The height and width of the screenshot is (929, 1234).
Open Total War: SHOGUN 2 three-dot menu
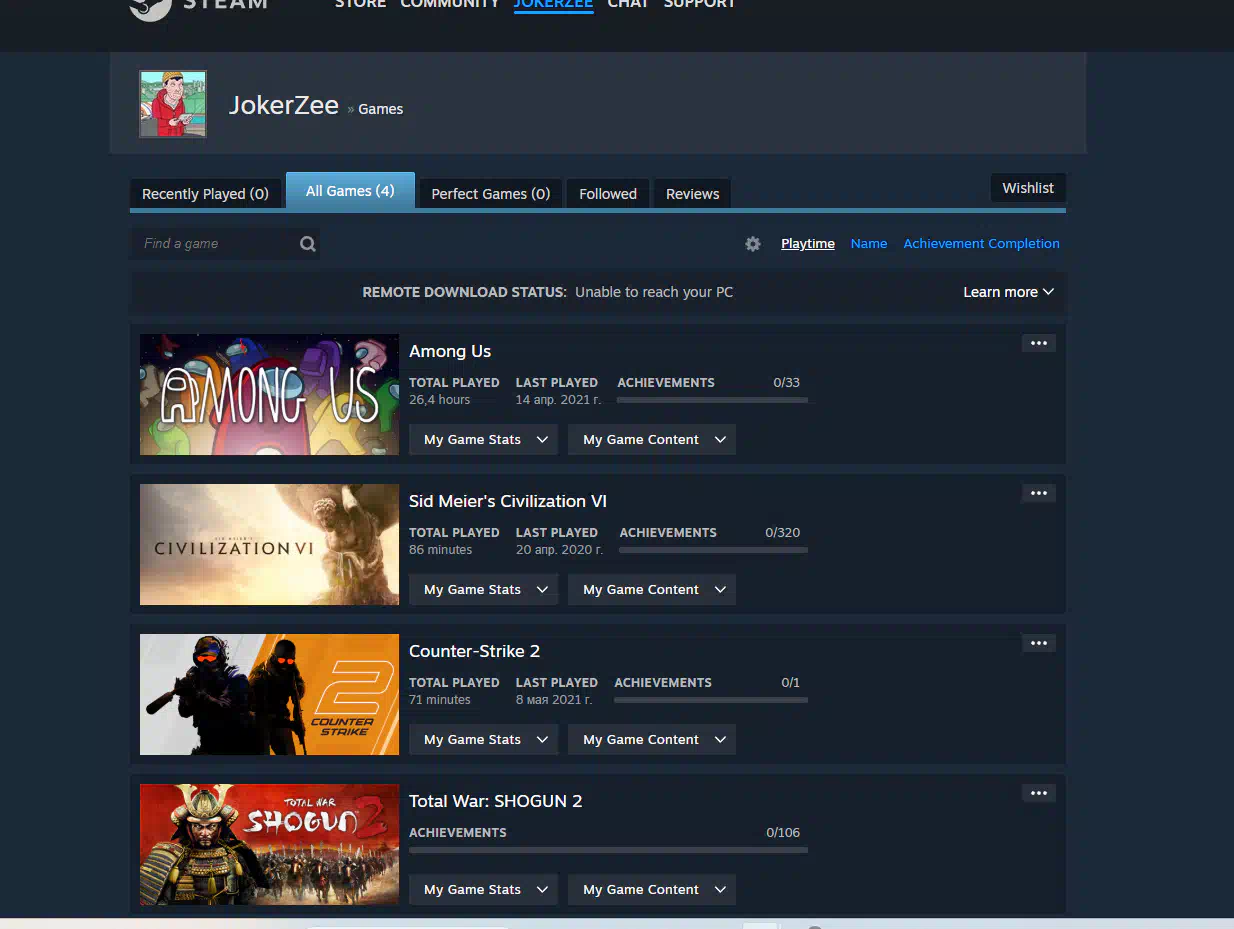1038,793
